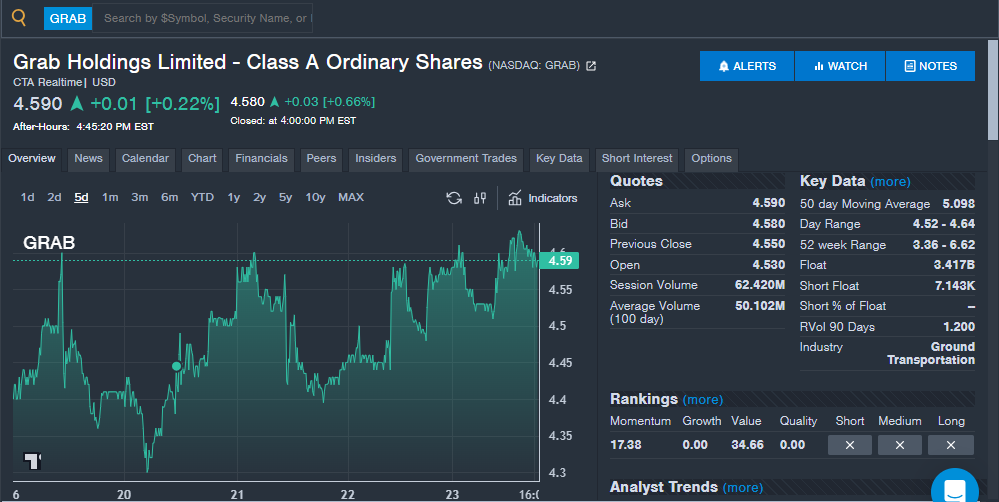Screen dimensions: 999x502
Task: Click the ALERTS bell button
Action: pyautogui.click(x=747, y=66)
